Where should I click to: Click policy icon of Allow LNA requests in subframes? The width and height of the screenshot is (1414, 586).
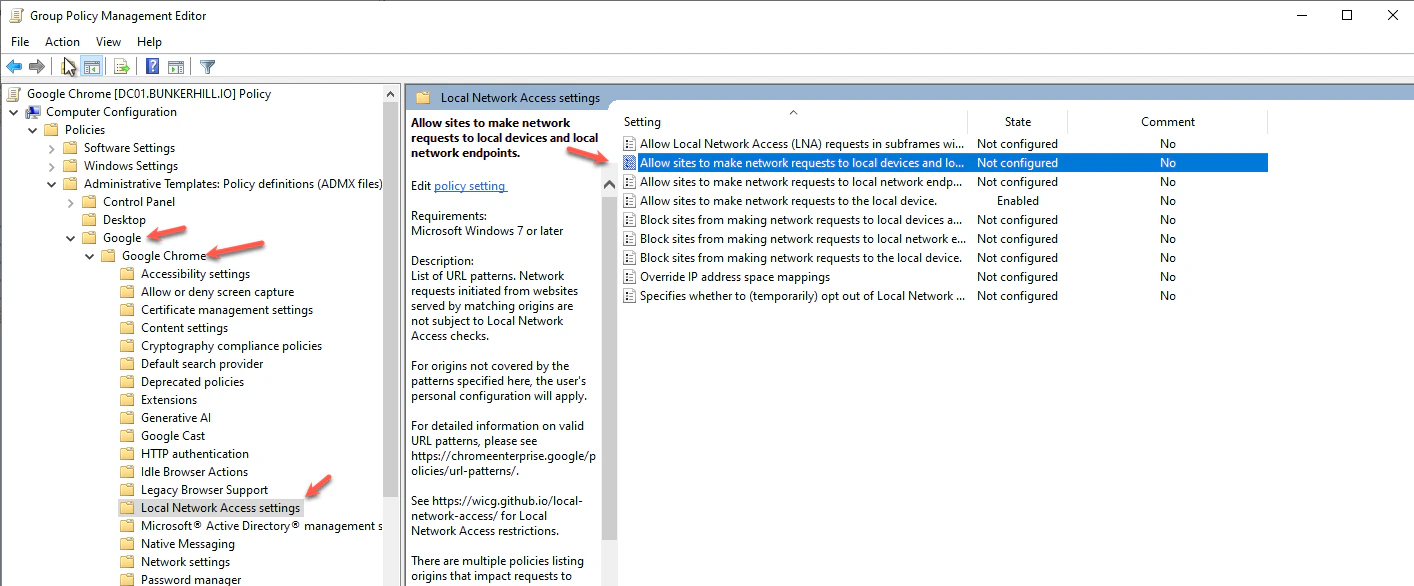[x=629, y=144]
